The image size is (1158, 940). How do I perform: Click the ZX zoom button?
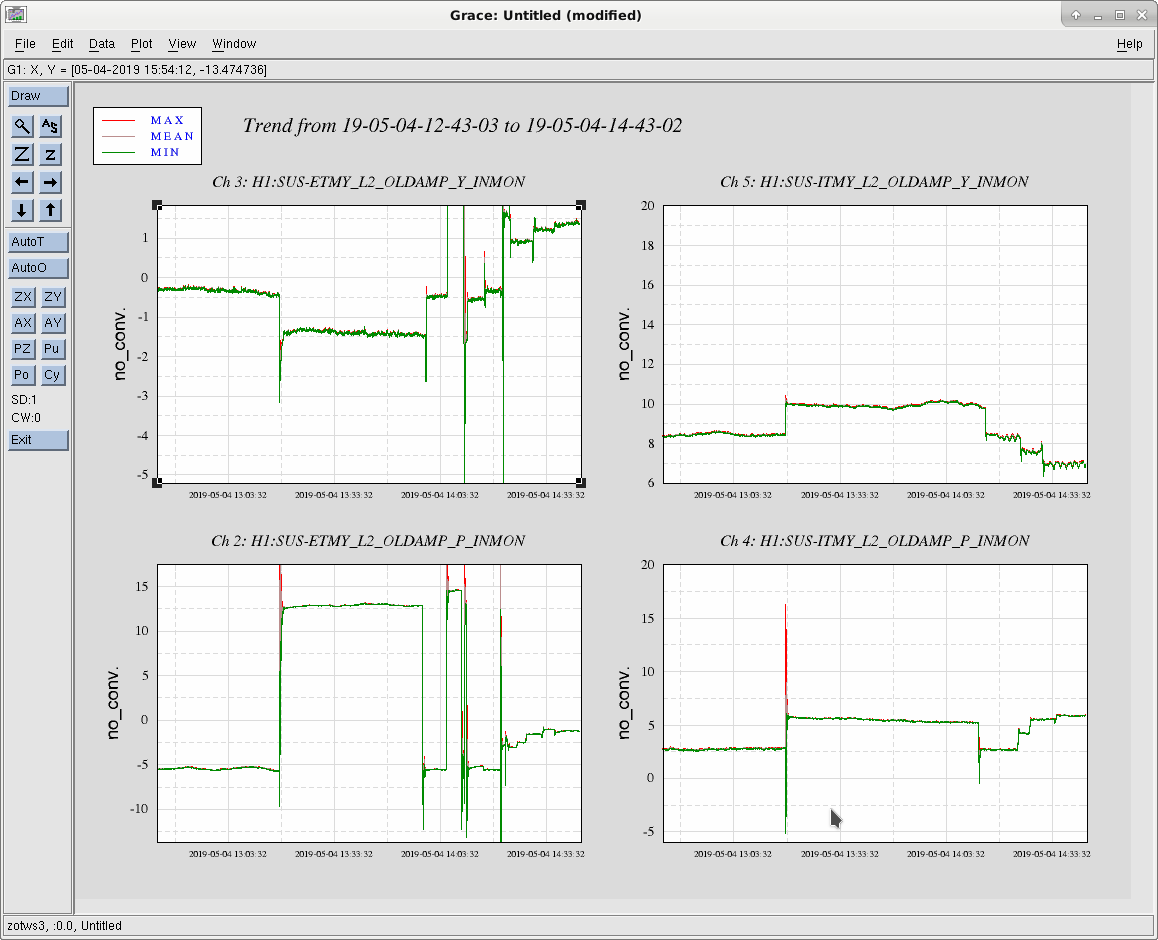(24, 297)
